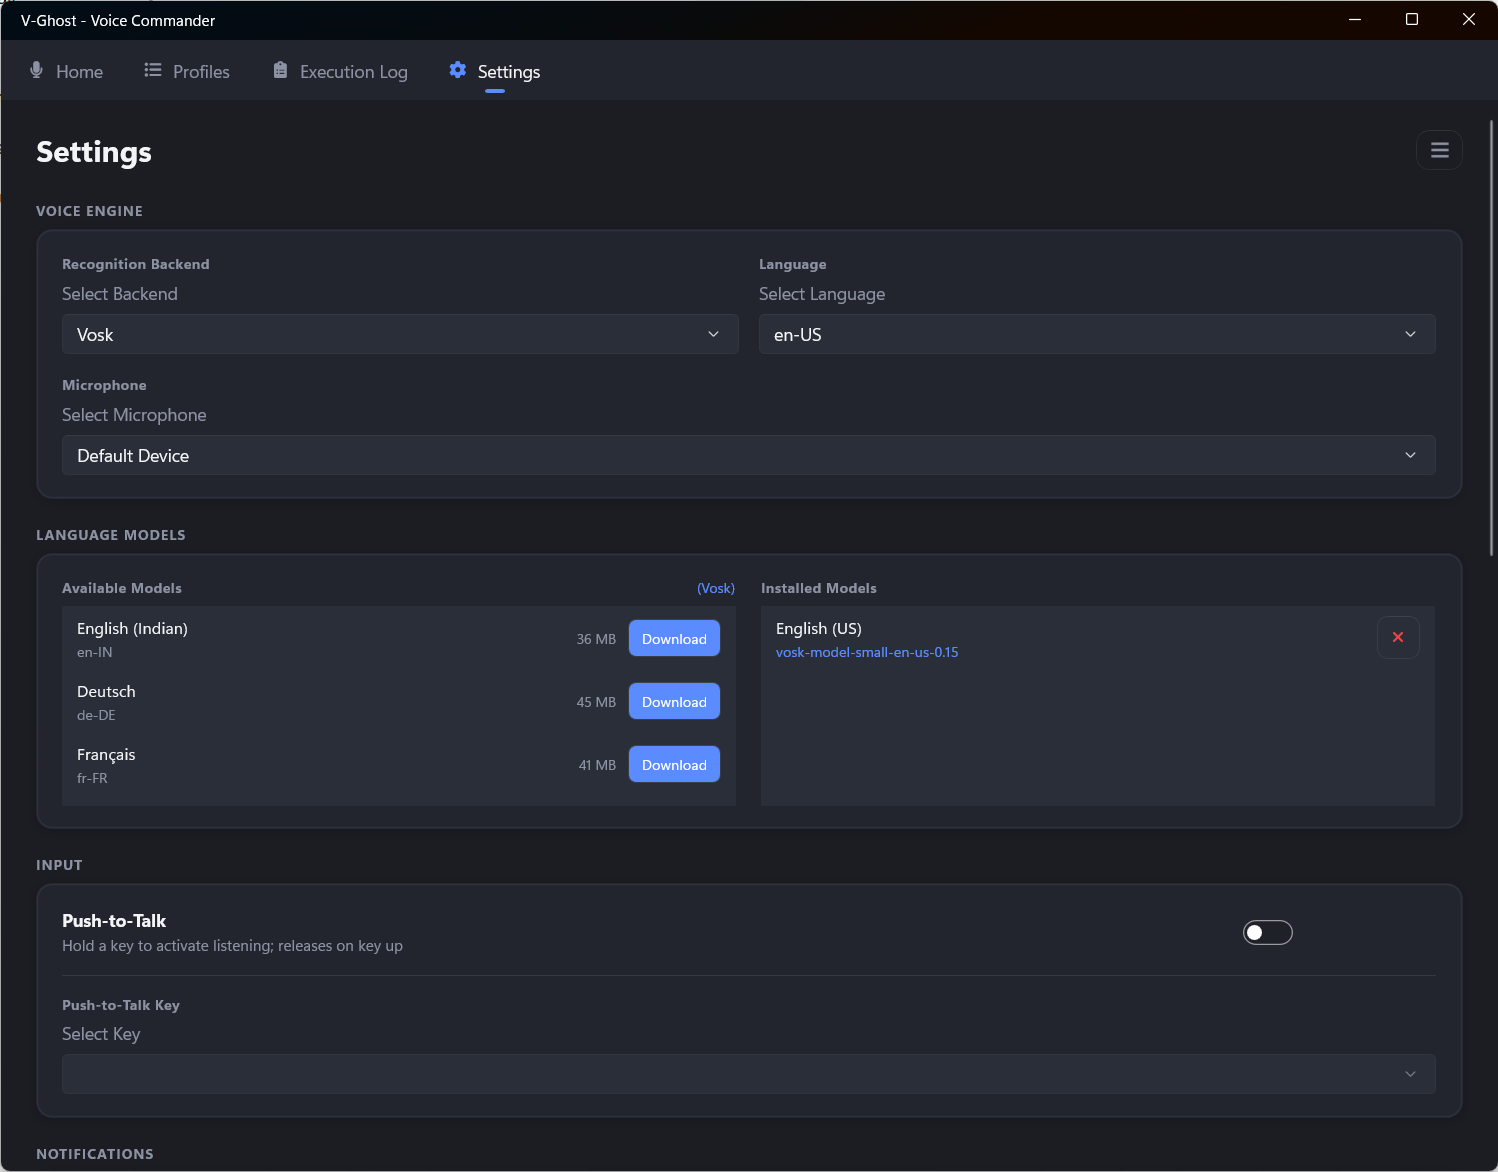Screen dimensions: 1498x1172
Task: Open the Push-to-Talk Key dropdown
Action: coord(748,1074)
